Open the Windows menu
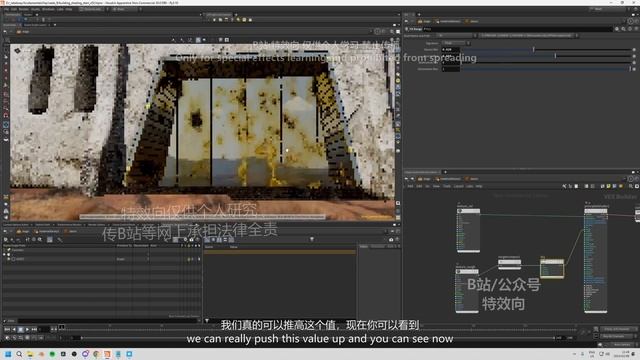This screenshot has width=640, height=360. pos(48,9)
